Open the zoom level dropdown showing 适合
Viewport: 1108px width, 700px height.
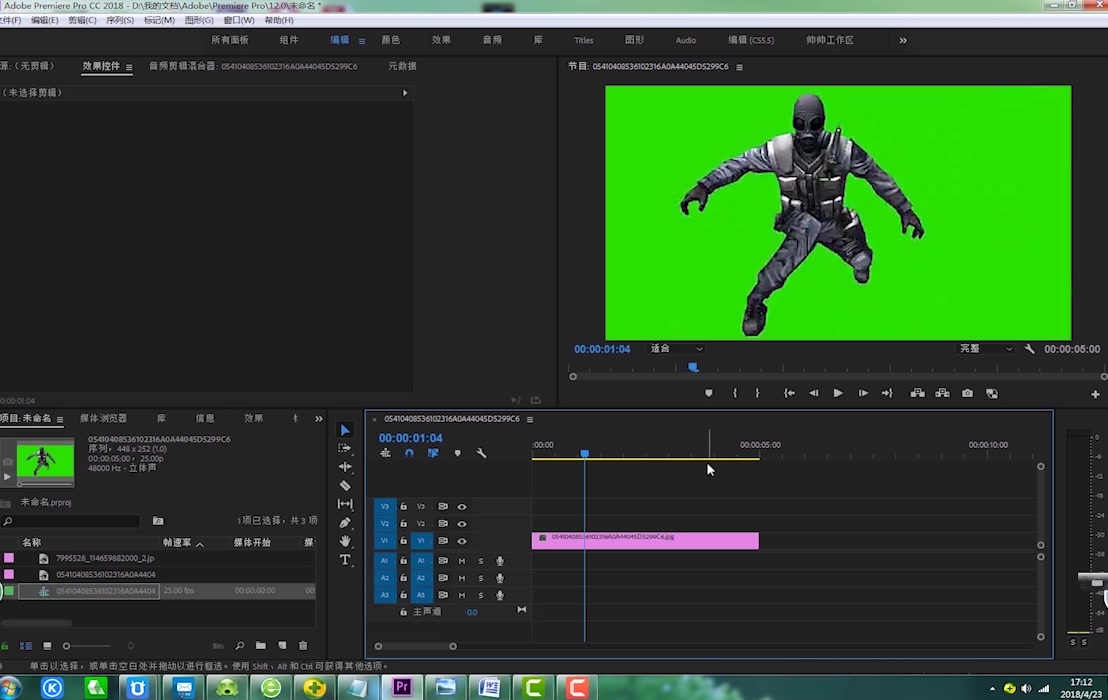(x=676, y=349)
